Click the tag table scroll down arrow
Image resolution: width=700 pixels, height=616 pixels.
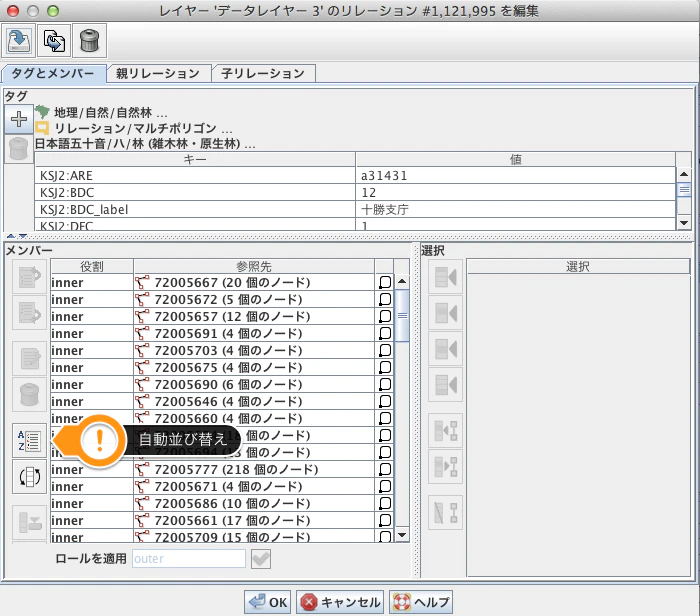tap(683, 222)
